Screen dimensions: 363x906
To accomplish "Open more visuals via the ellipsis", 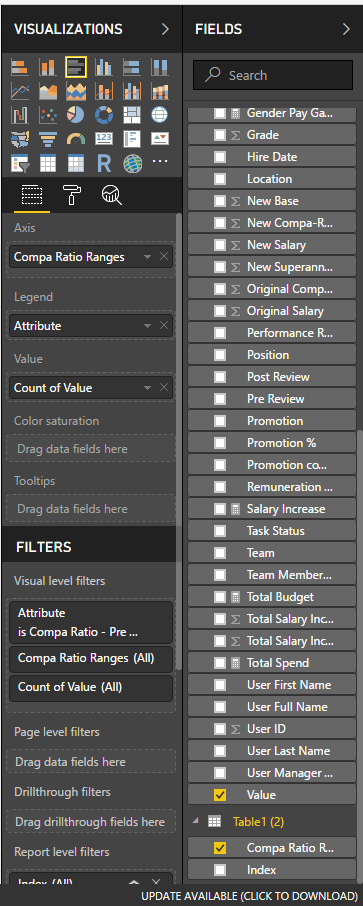I will pyautogui.click(x=160, y=162).
